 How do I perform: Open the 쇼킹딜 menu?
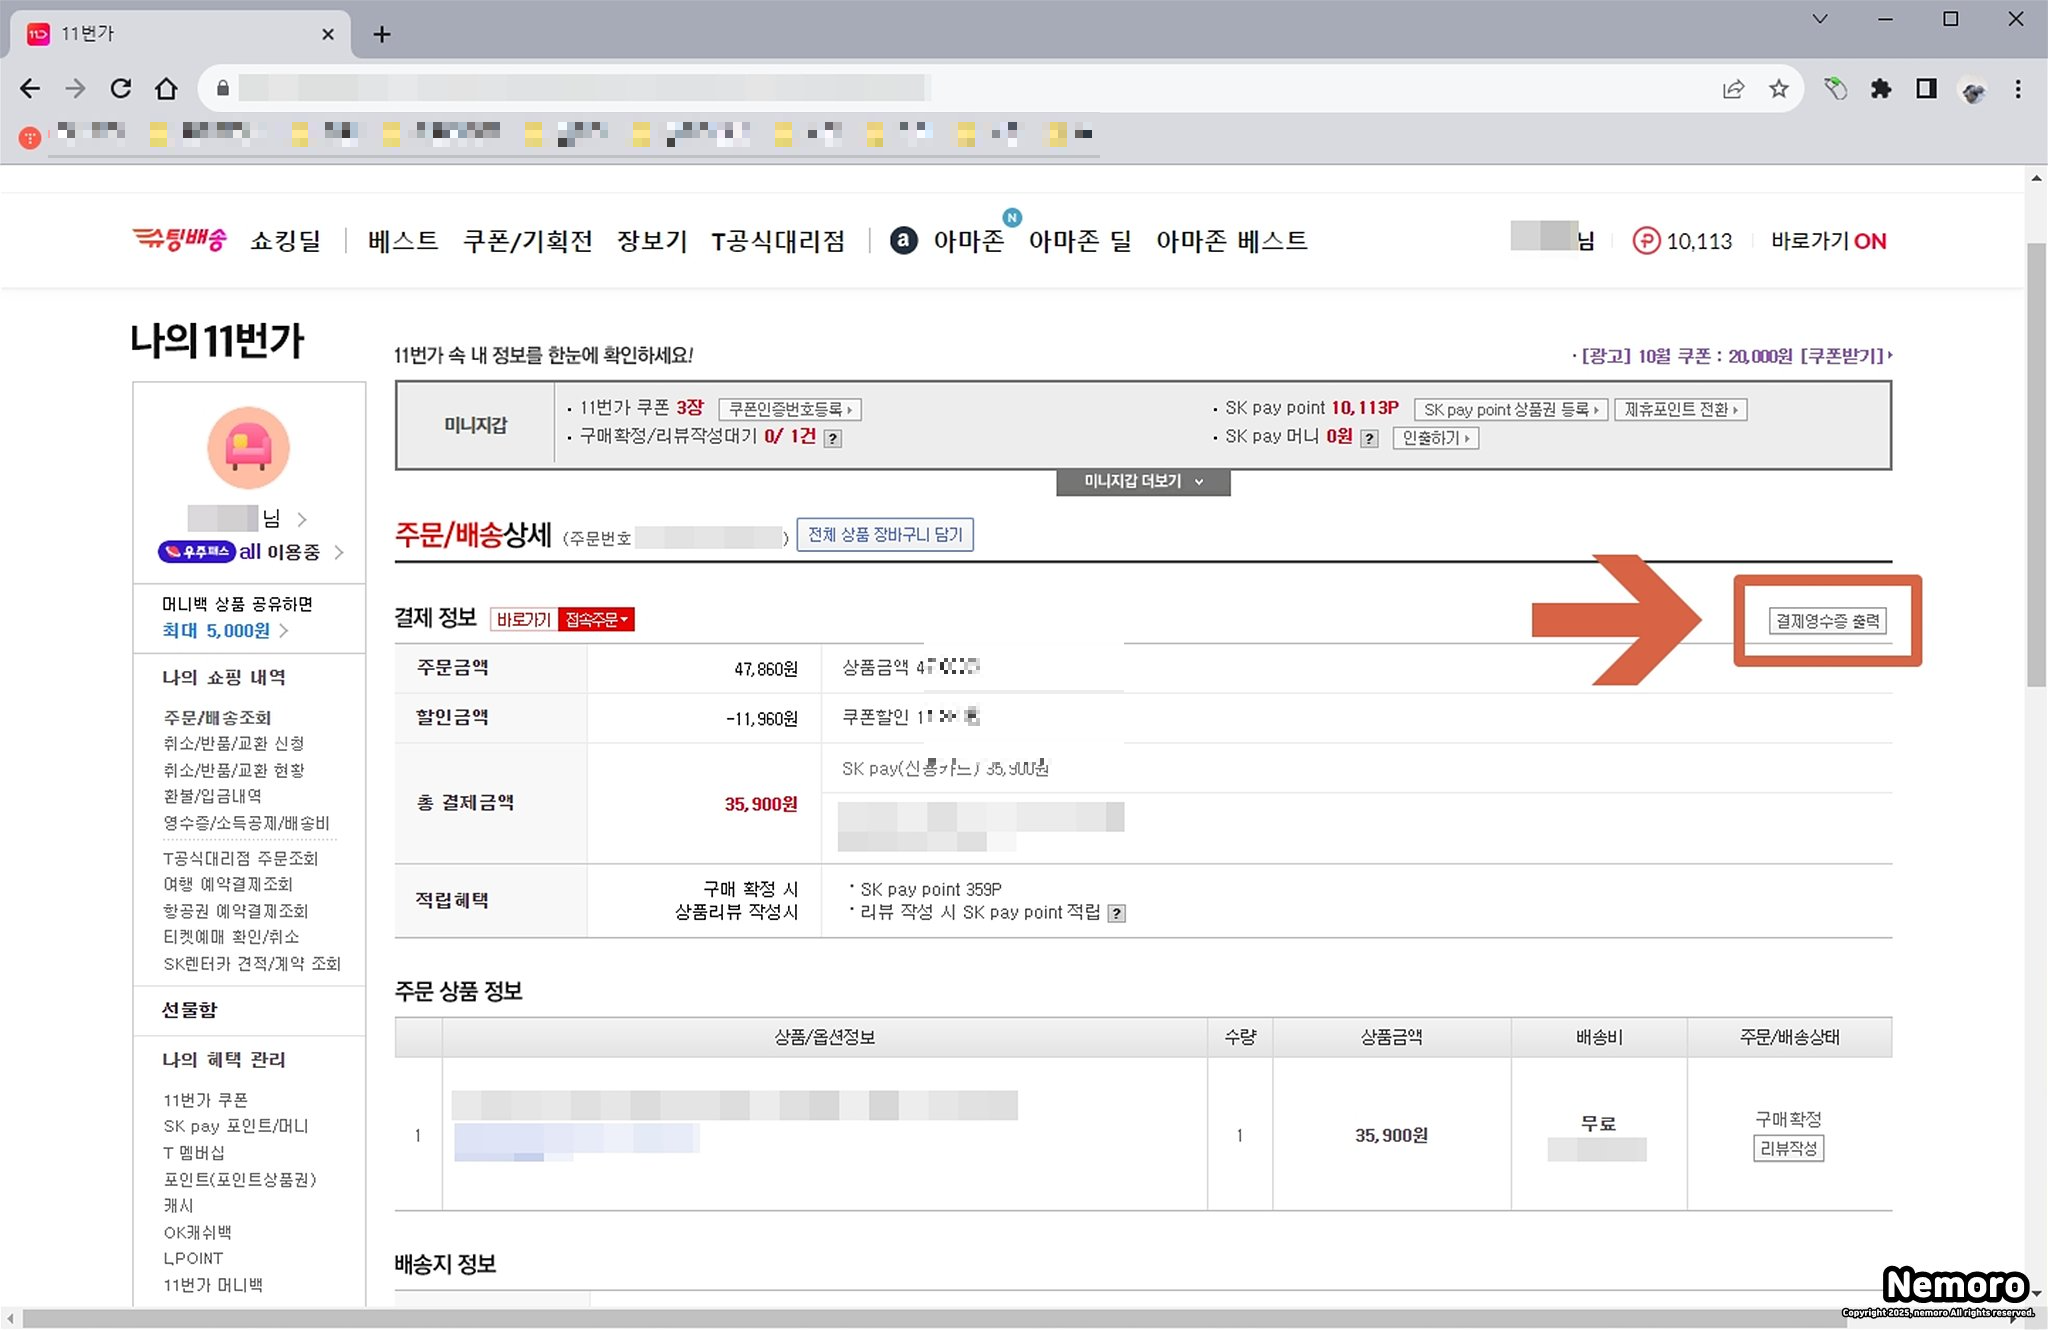point(286,241)
